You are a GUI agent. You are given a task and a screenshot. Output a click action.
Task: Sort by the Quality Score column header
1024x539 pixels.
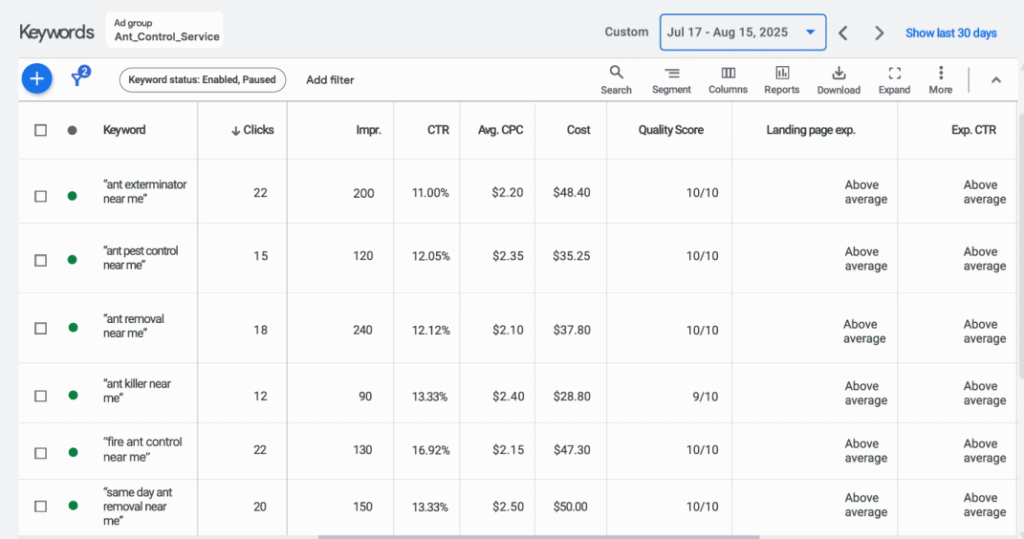pyautogui.click(x=671, y=130)
